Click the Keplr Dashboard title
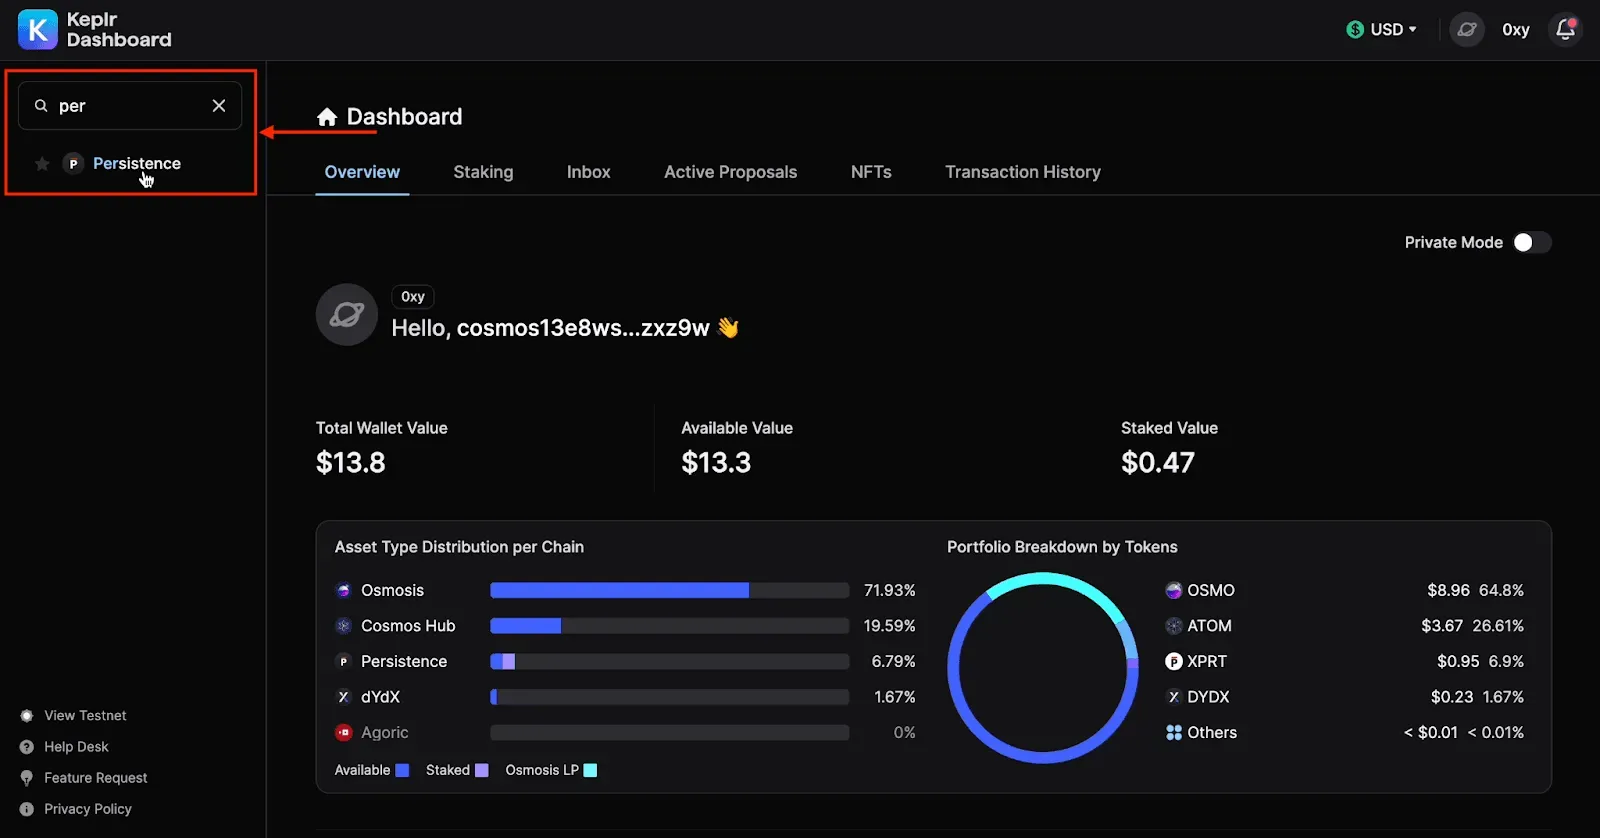Viewport: 1600px width, 838px height. [x=119, y=30]
